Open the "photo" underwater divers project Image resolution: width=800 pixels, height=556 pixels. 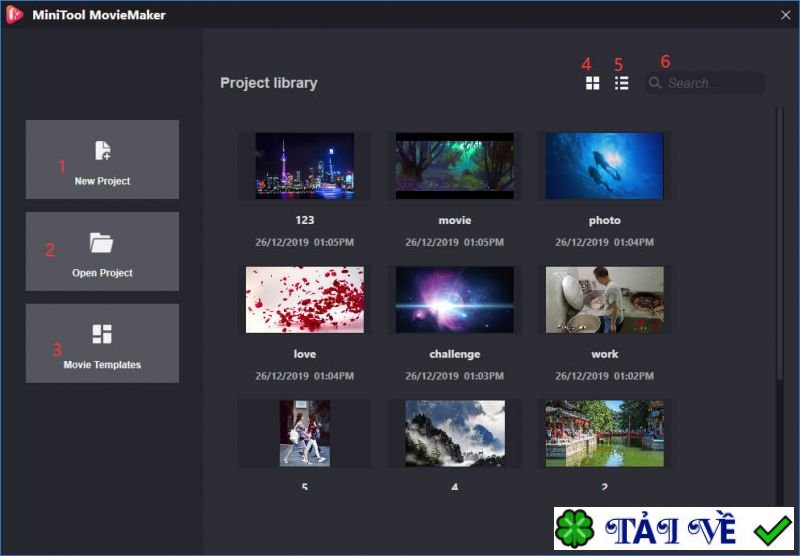(x=605, y=166)
